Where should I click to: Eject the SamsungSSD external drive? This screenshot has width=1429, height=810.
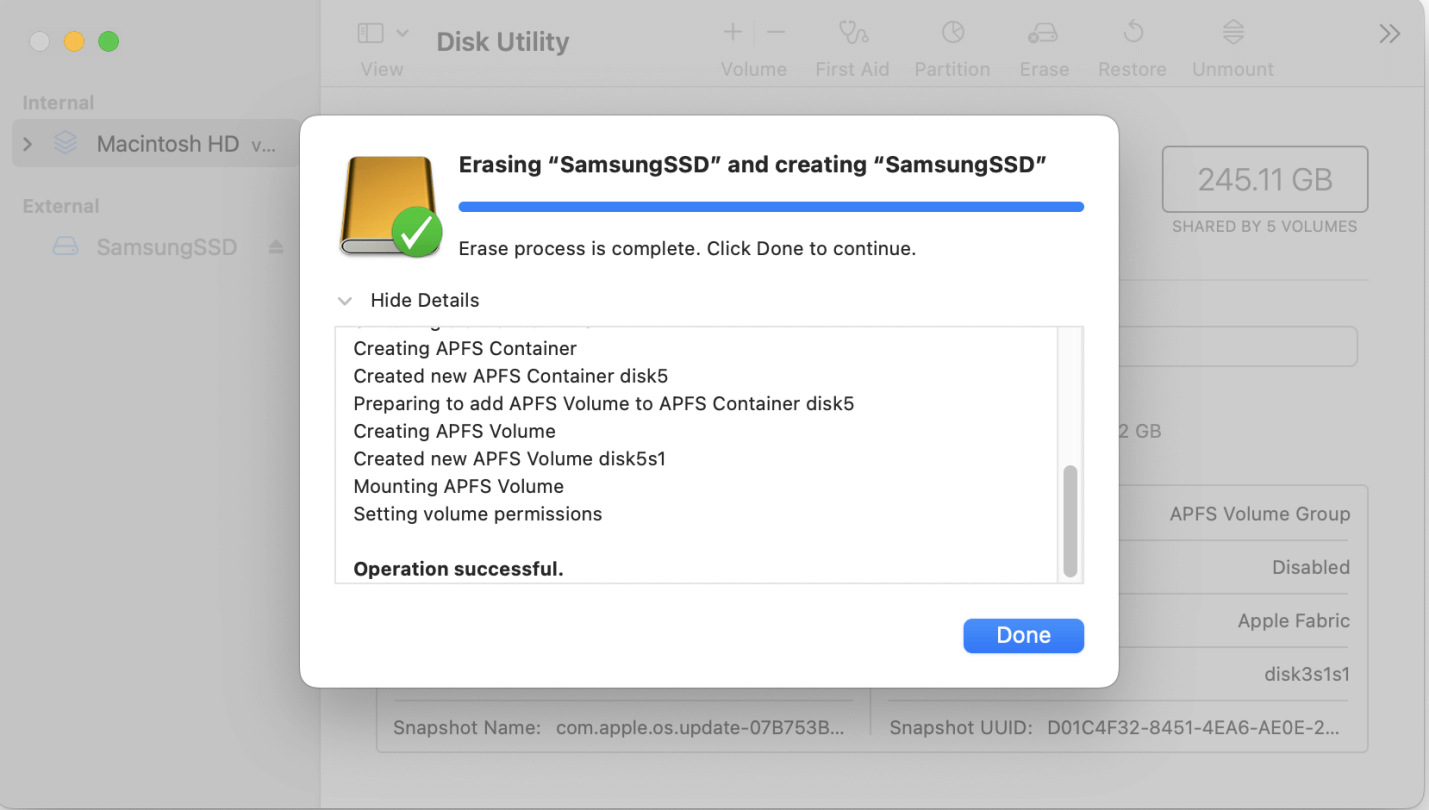click(x=276, y=247)
